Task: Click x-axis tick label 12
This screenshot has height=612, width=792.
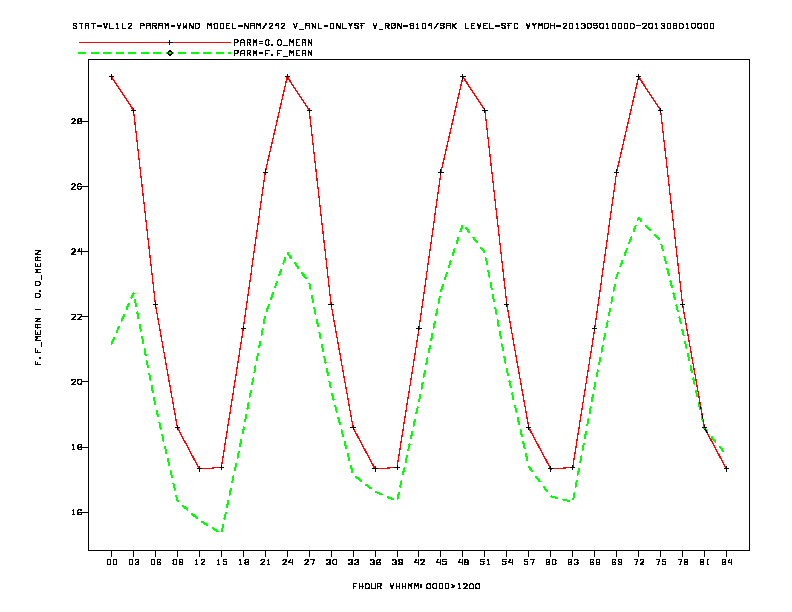Action: click(x=200, y=562)
